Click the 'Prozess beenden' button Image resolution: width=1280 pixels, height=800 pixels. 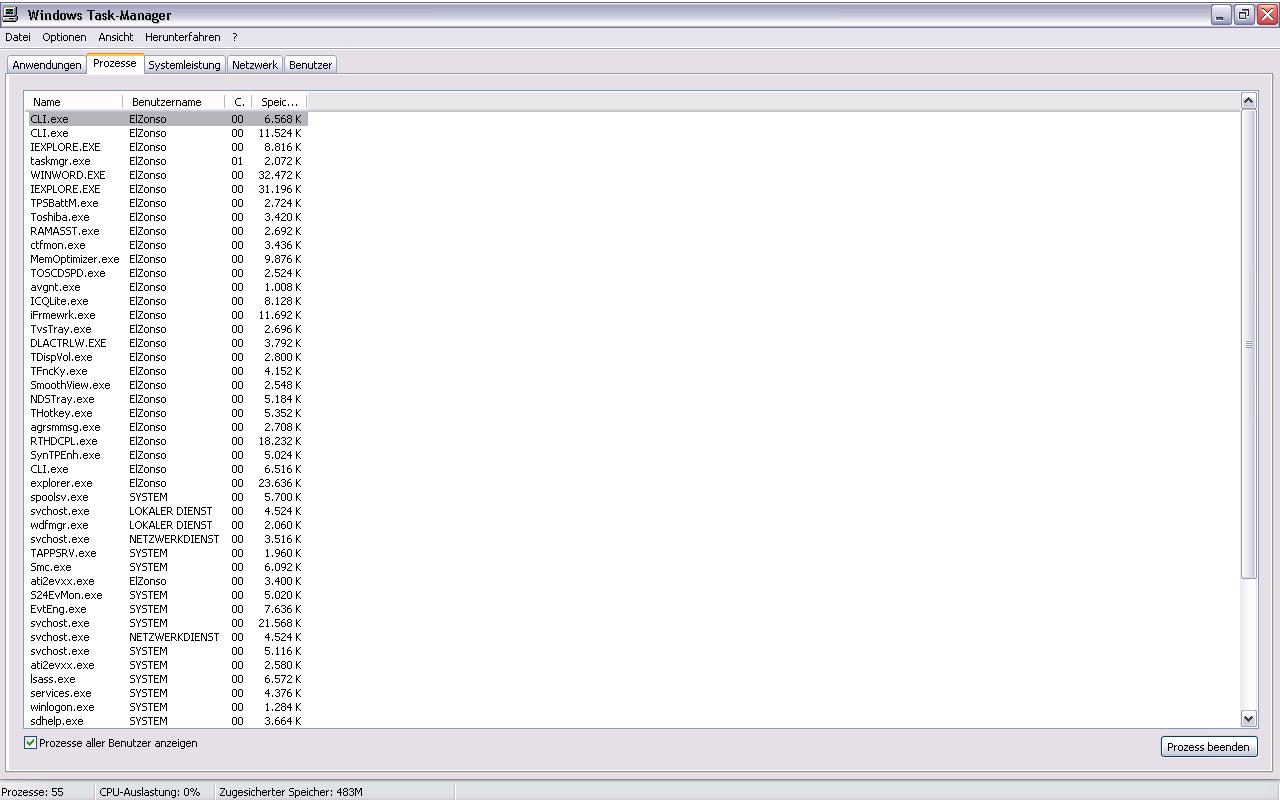(1208, 747)
